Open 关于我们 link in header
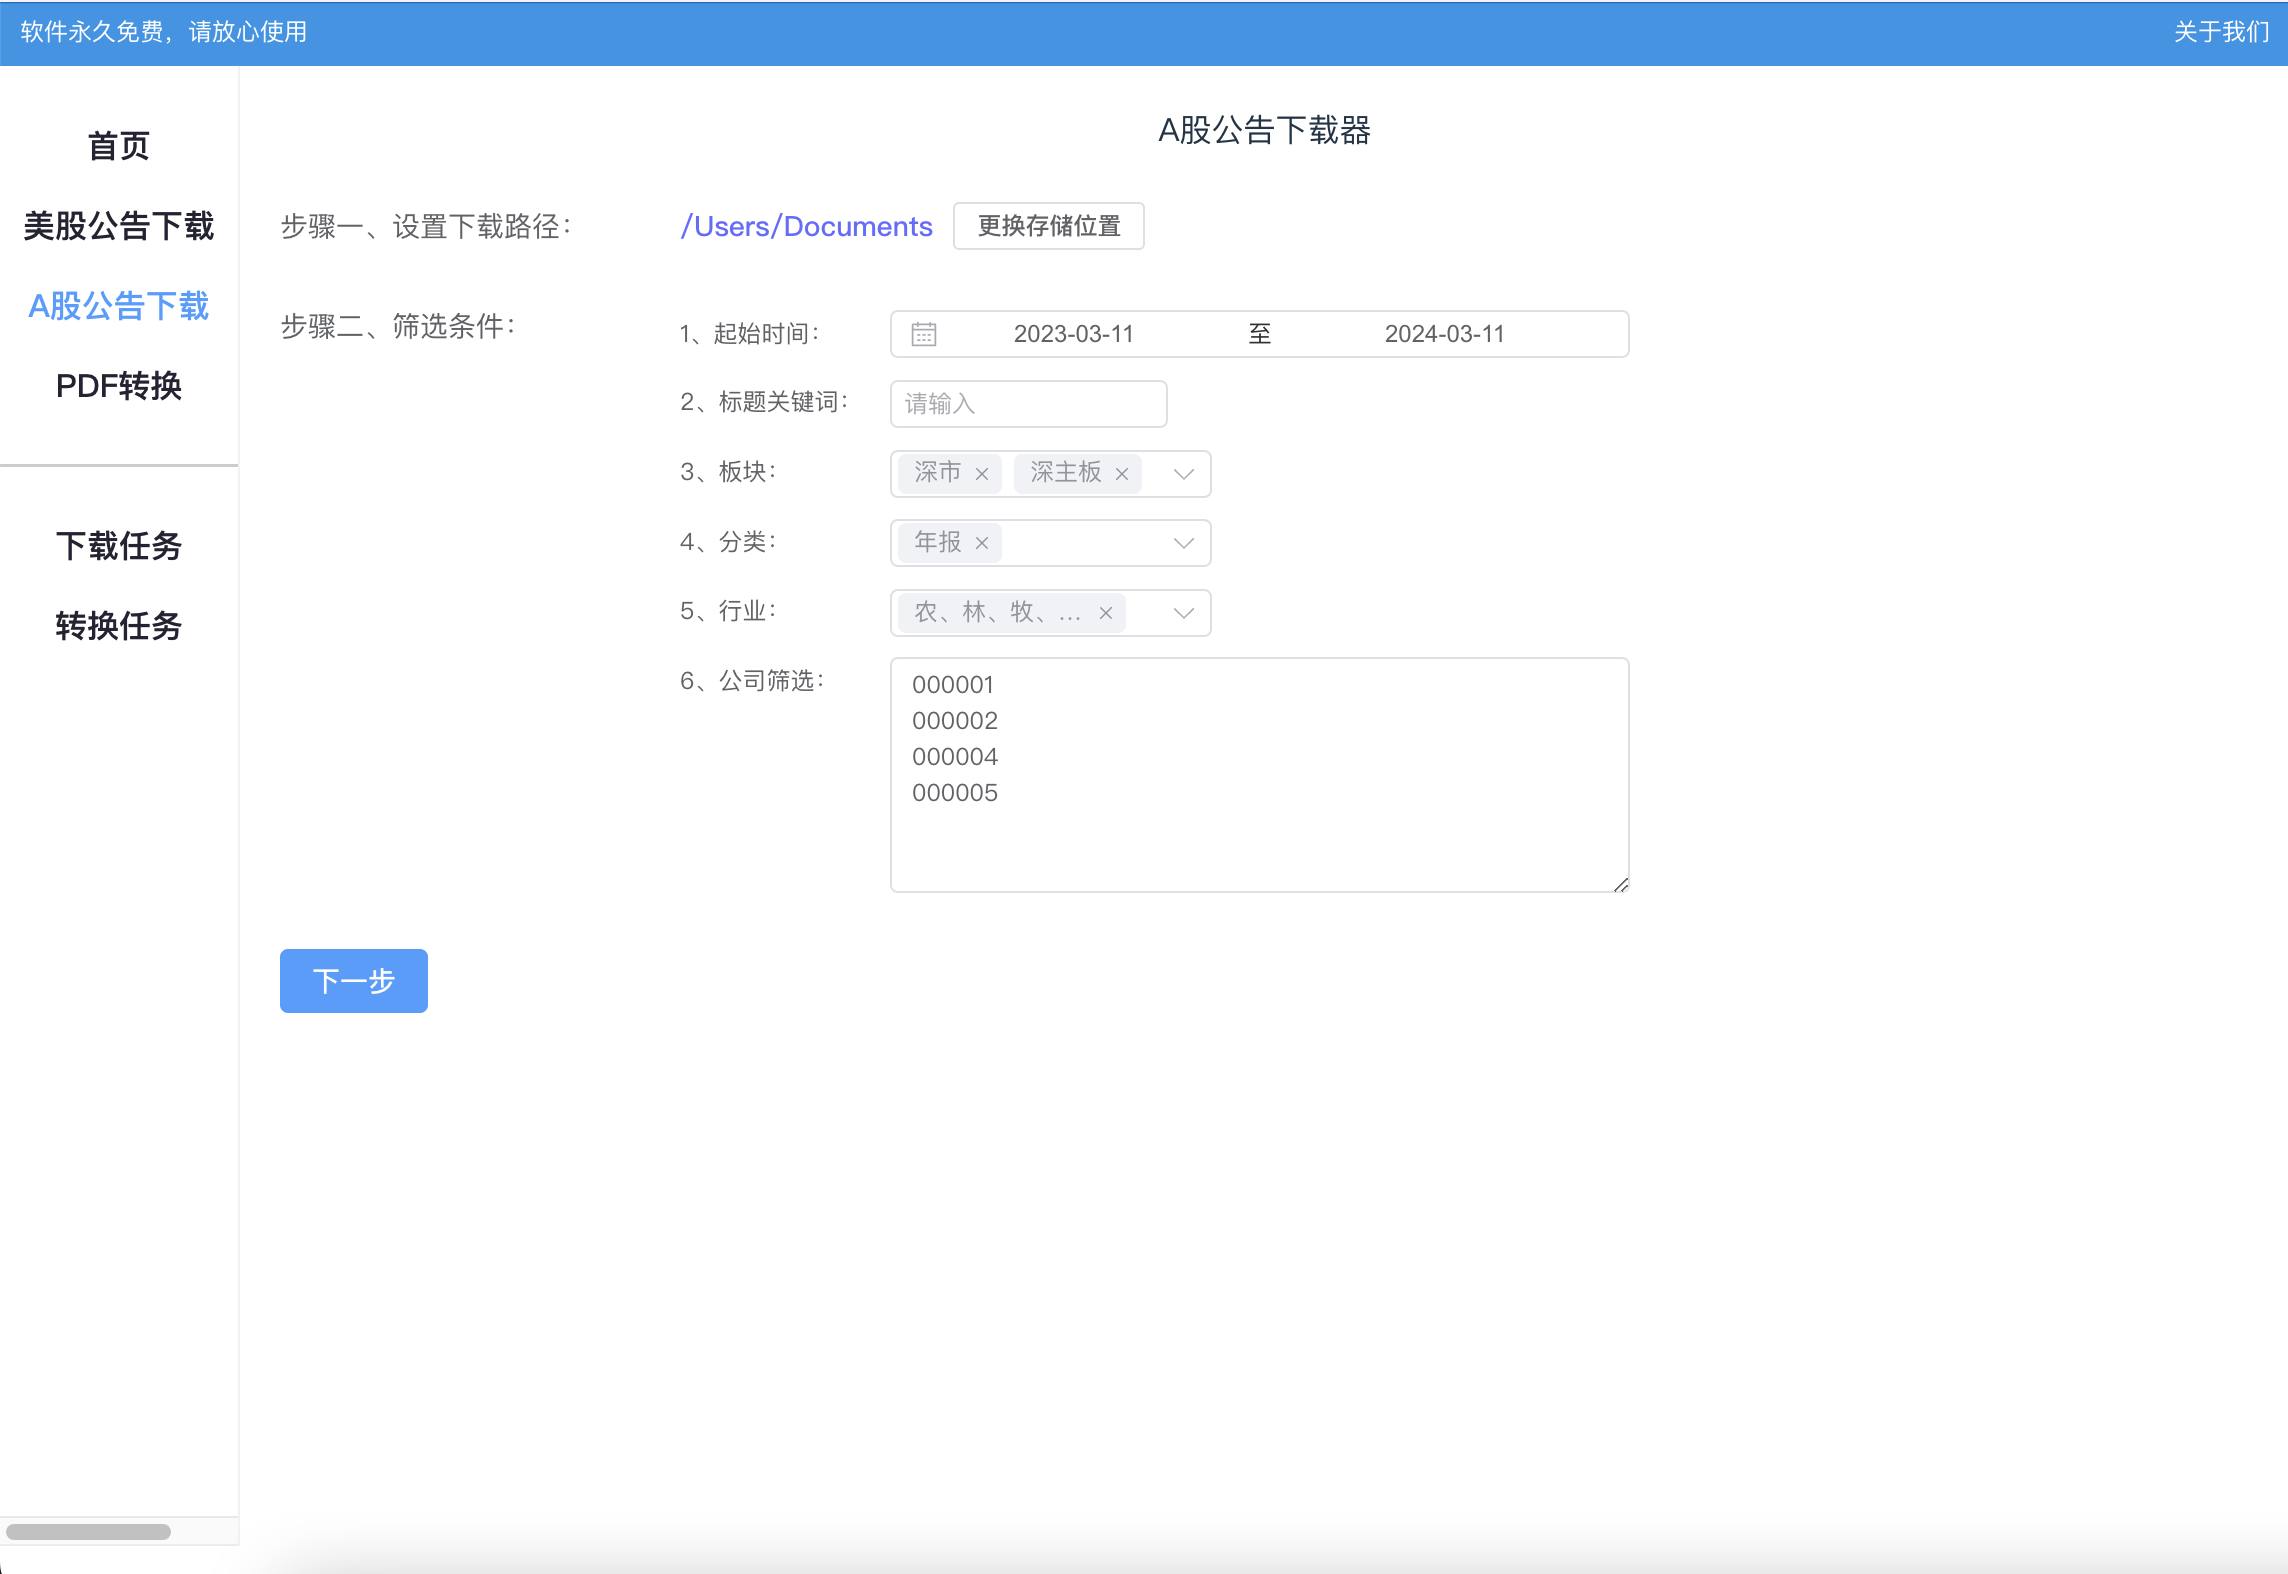 pos(2221,32)
